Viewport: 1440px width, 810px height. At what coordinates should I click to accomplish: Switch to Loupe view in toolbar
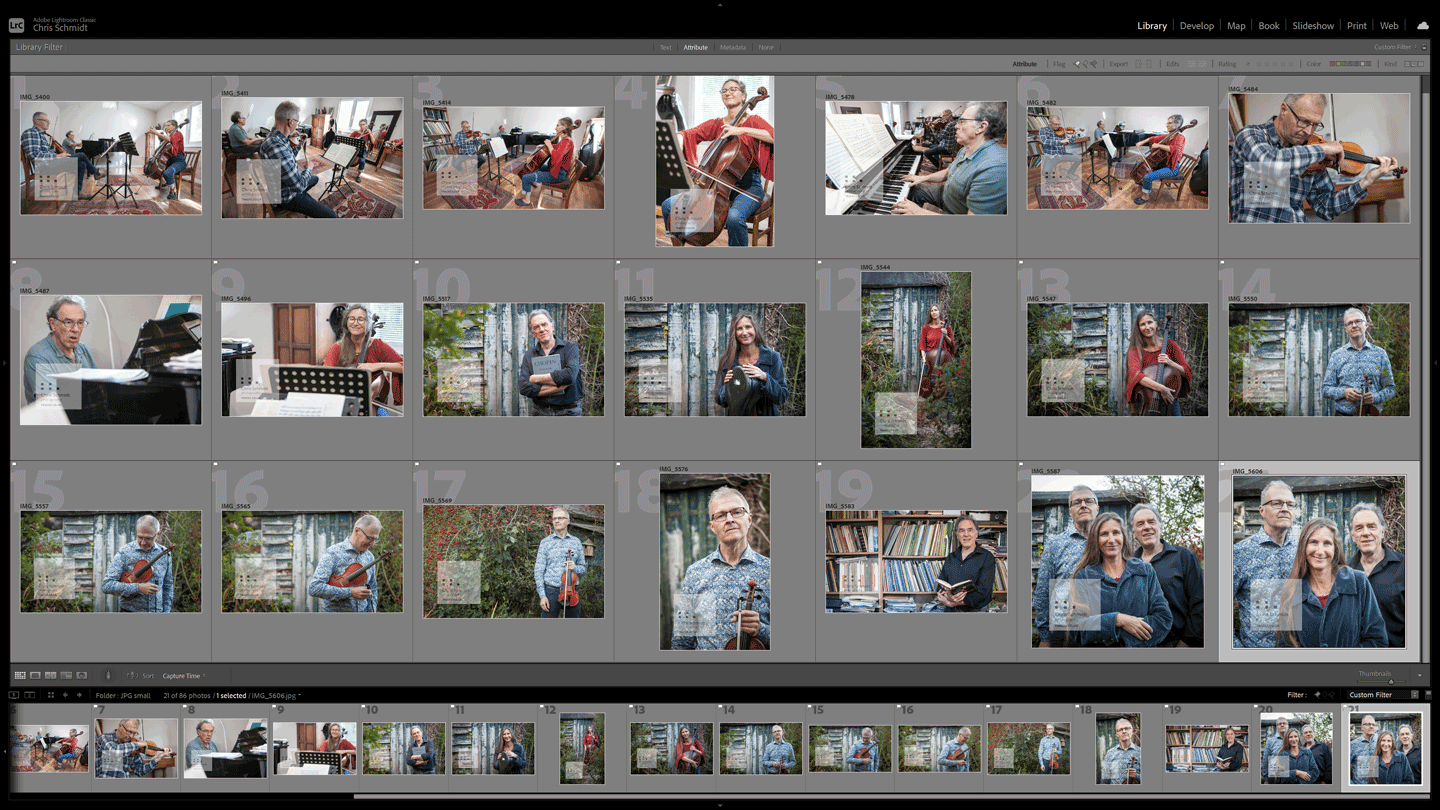(x=35, y=676)
